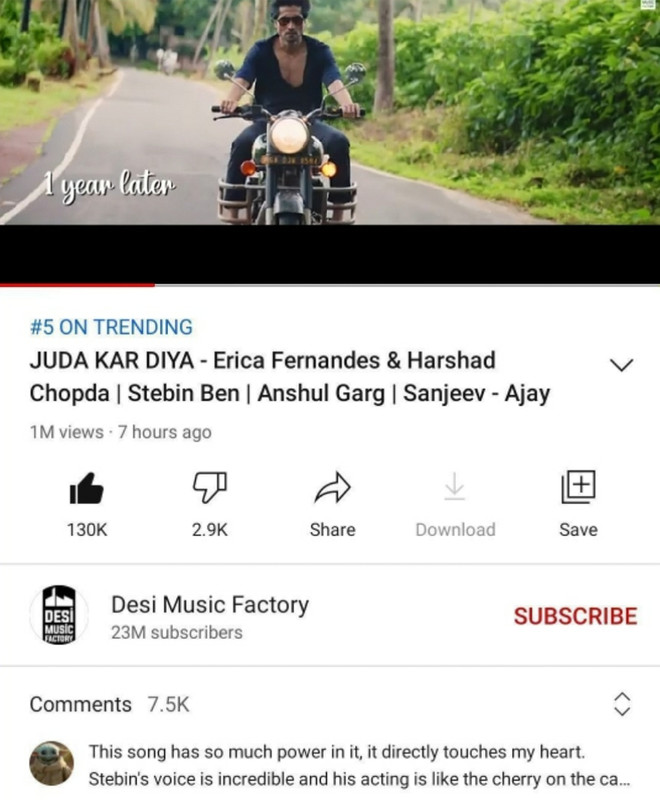The height and width of the screenshot is (800, 660).
Task: Open the Comments 7.5K header
Action: [x=109, y=705]
